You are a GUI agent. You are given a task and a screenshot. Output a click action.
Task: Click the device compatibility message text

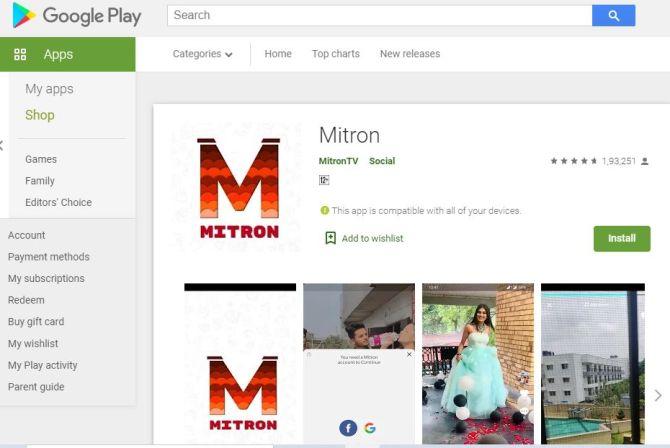426,211
